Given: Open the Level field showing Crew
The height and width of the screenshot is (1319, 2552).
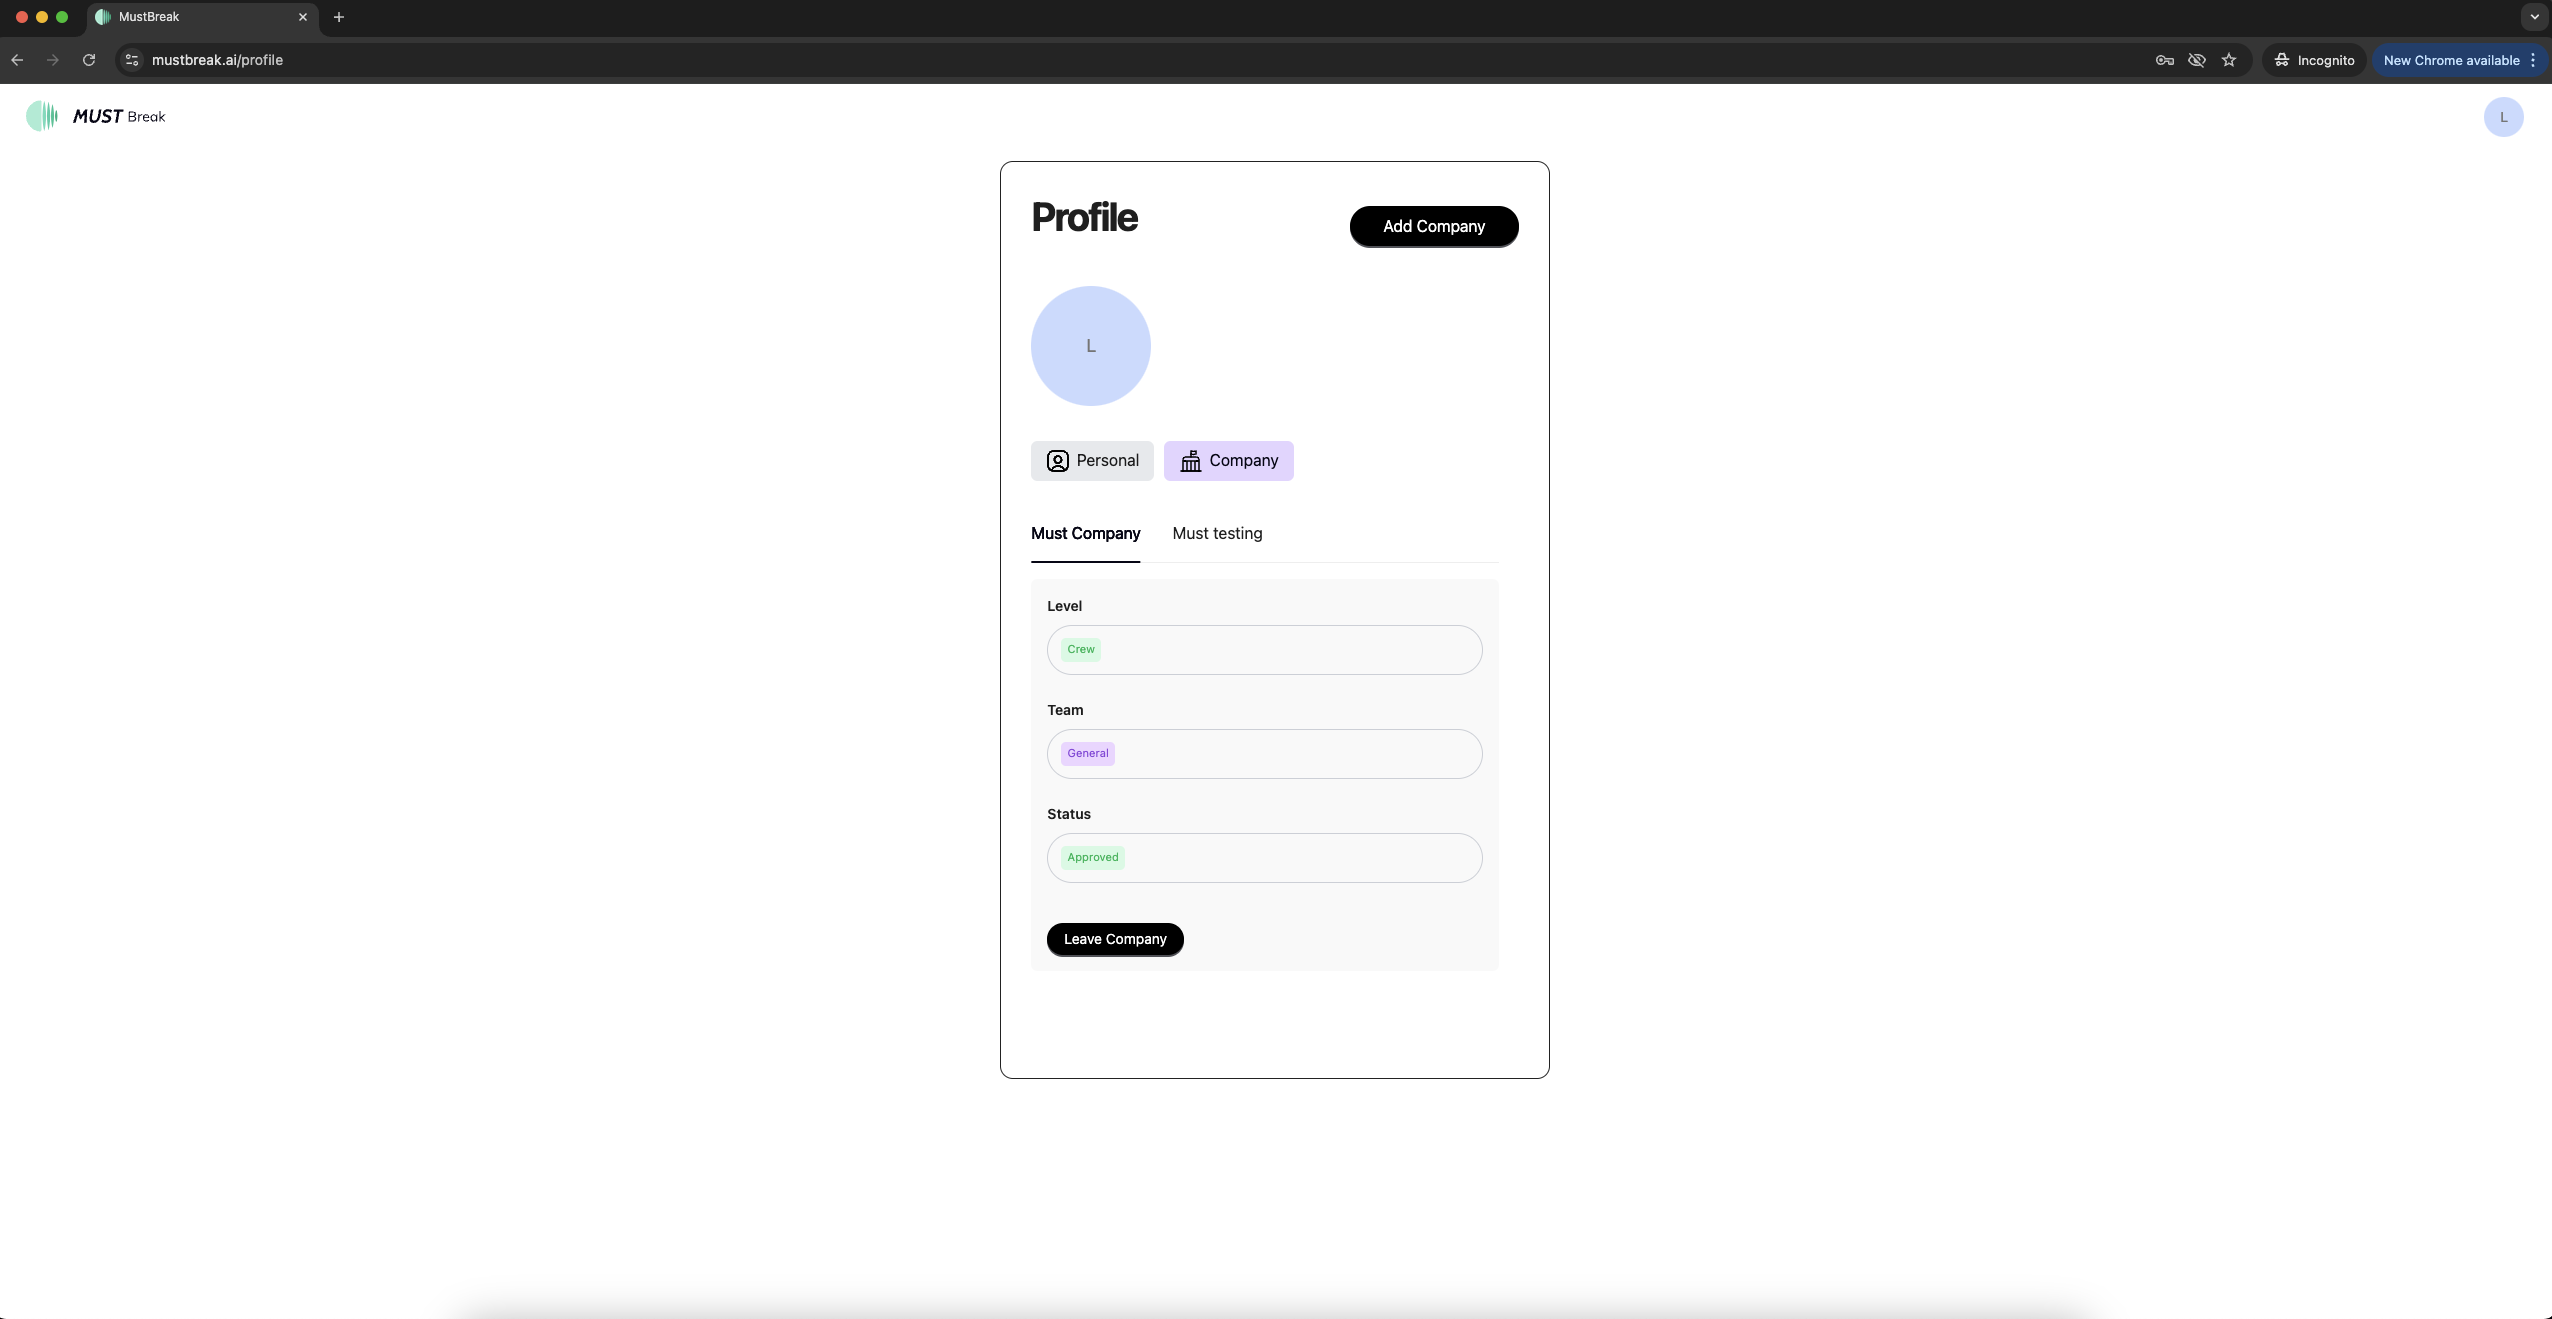Looking at the screenshot, I should coord(1265,650).
